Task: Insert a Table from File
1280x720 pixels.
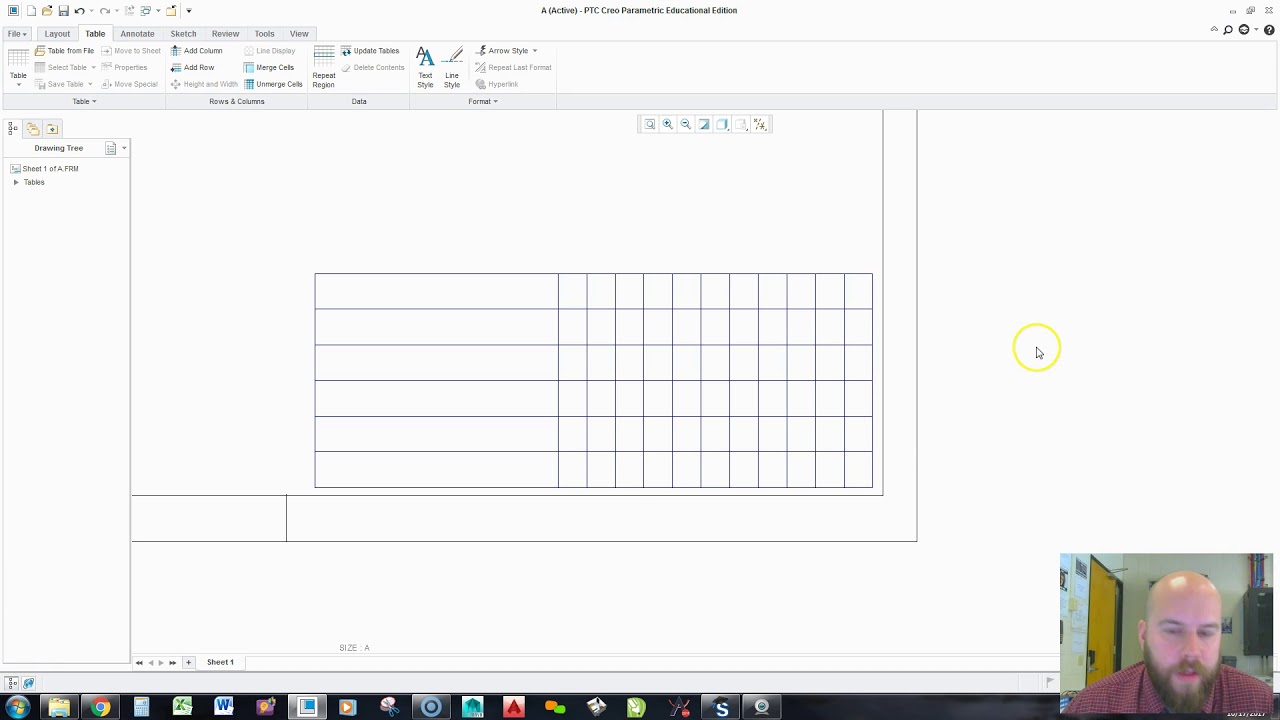Action: pos(64,50)
